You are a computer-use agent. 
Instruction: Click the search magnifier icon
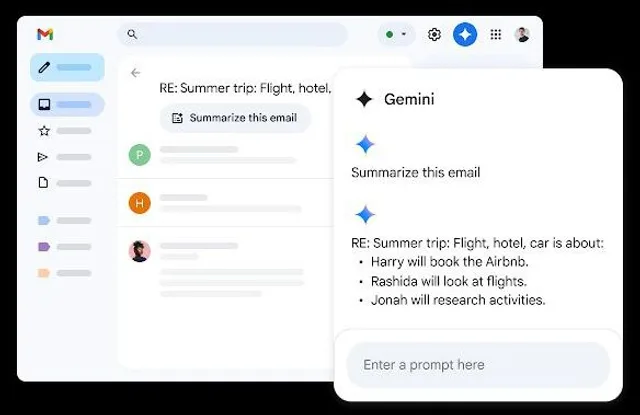click(x=132, y=34)
